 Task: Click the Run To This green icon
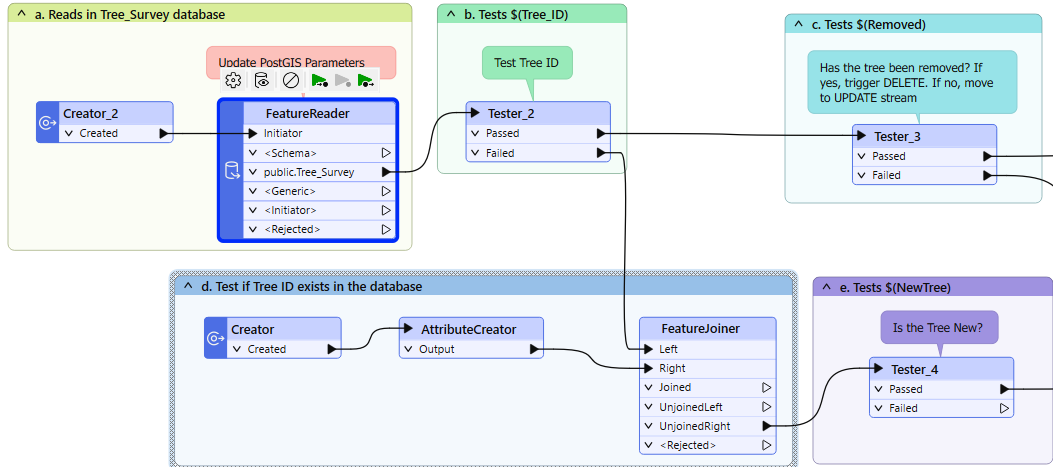(319, 80)
